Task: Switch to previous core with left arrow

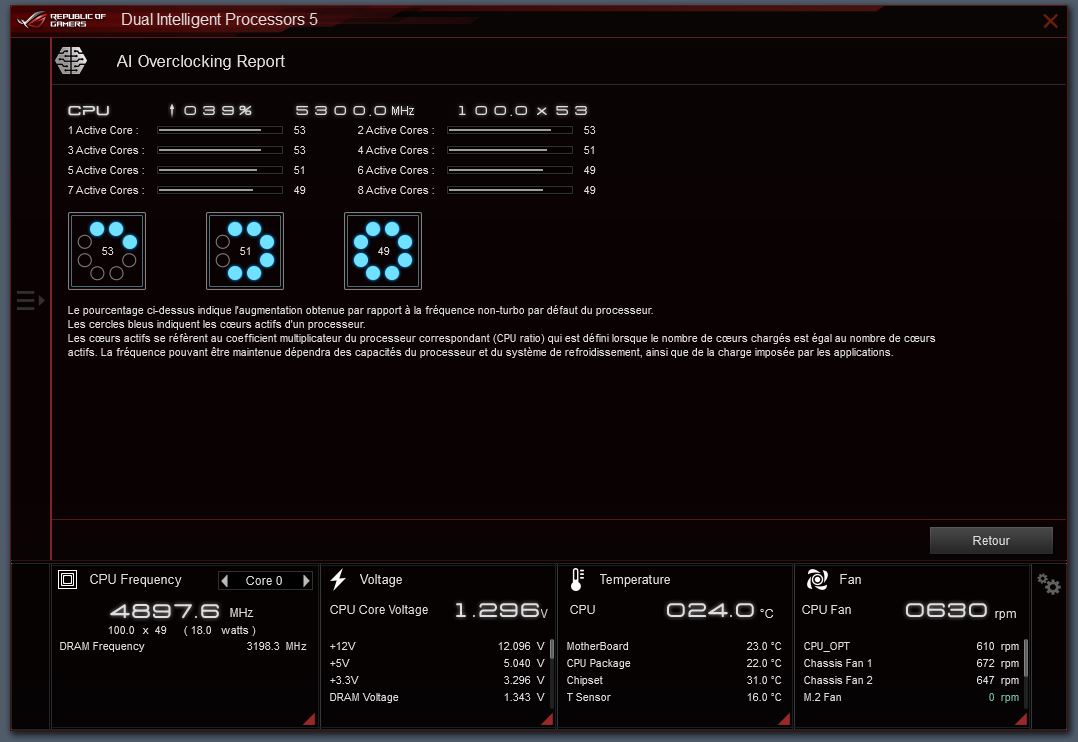Action: point(225,581)
